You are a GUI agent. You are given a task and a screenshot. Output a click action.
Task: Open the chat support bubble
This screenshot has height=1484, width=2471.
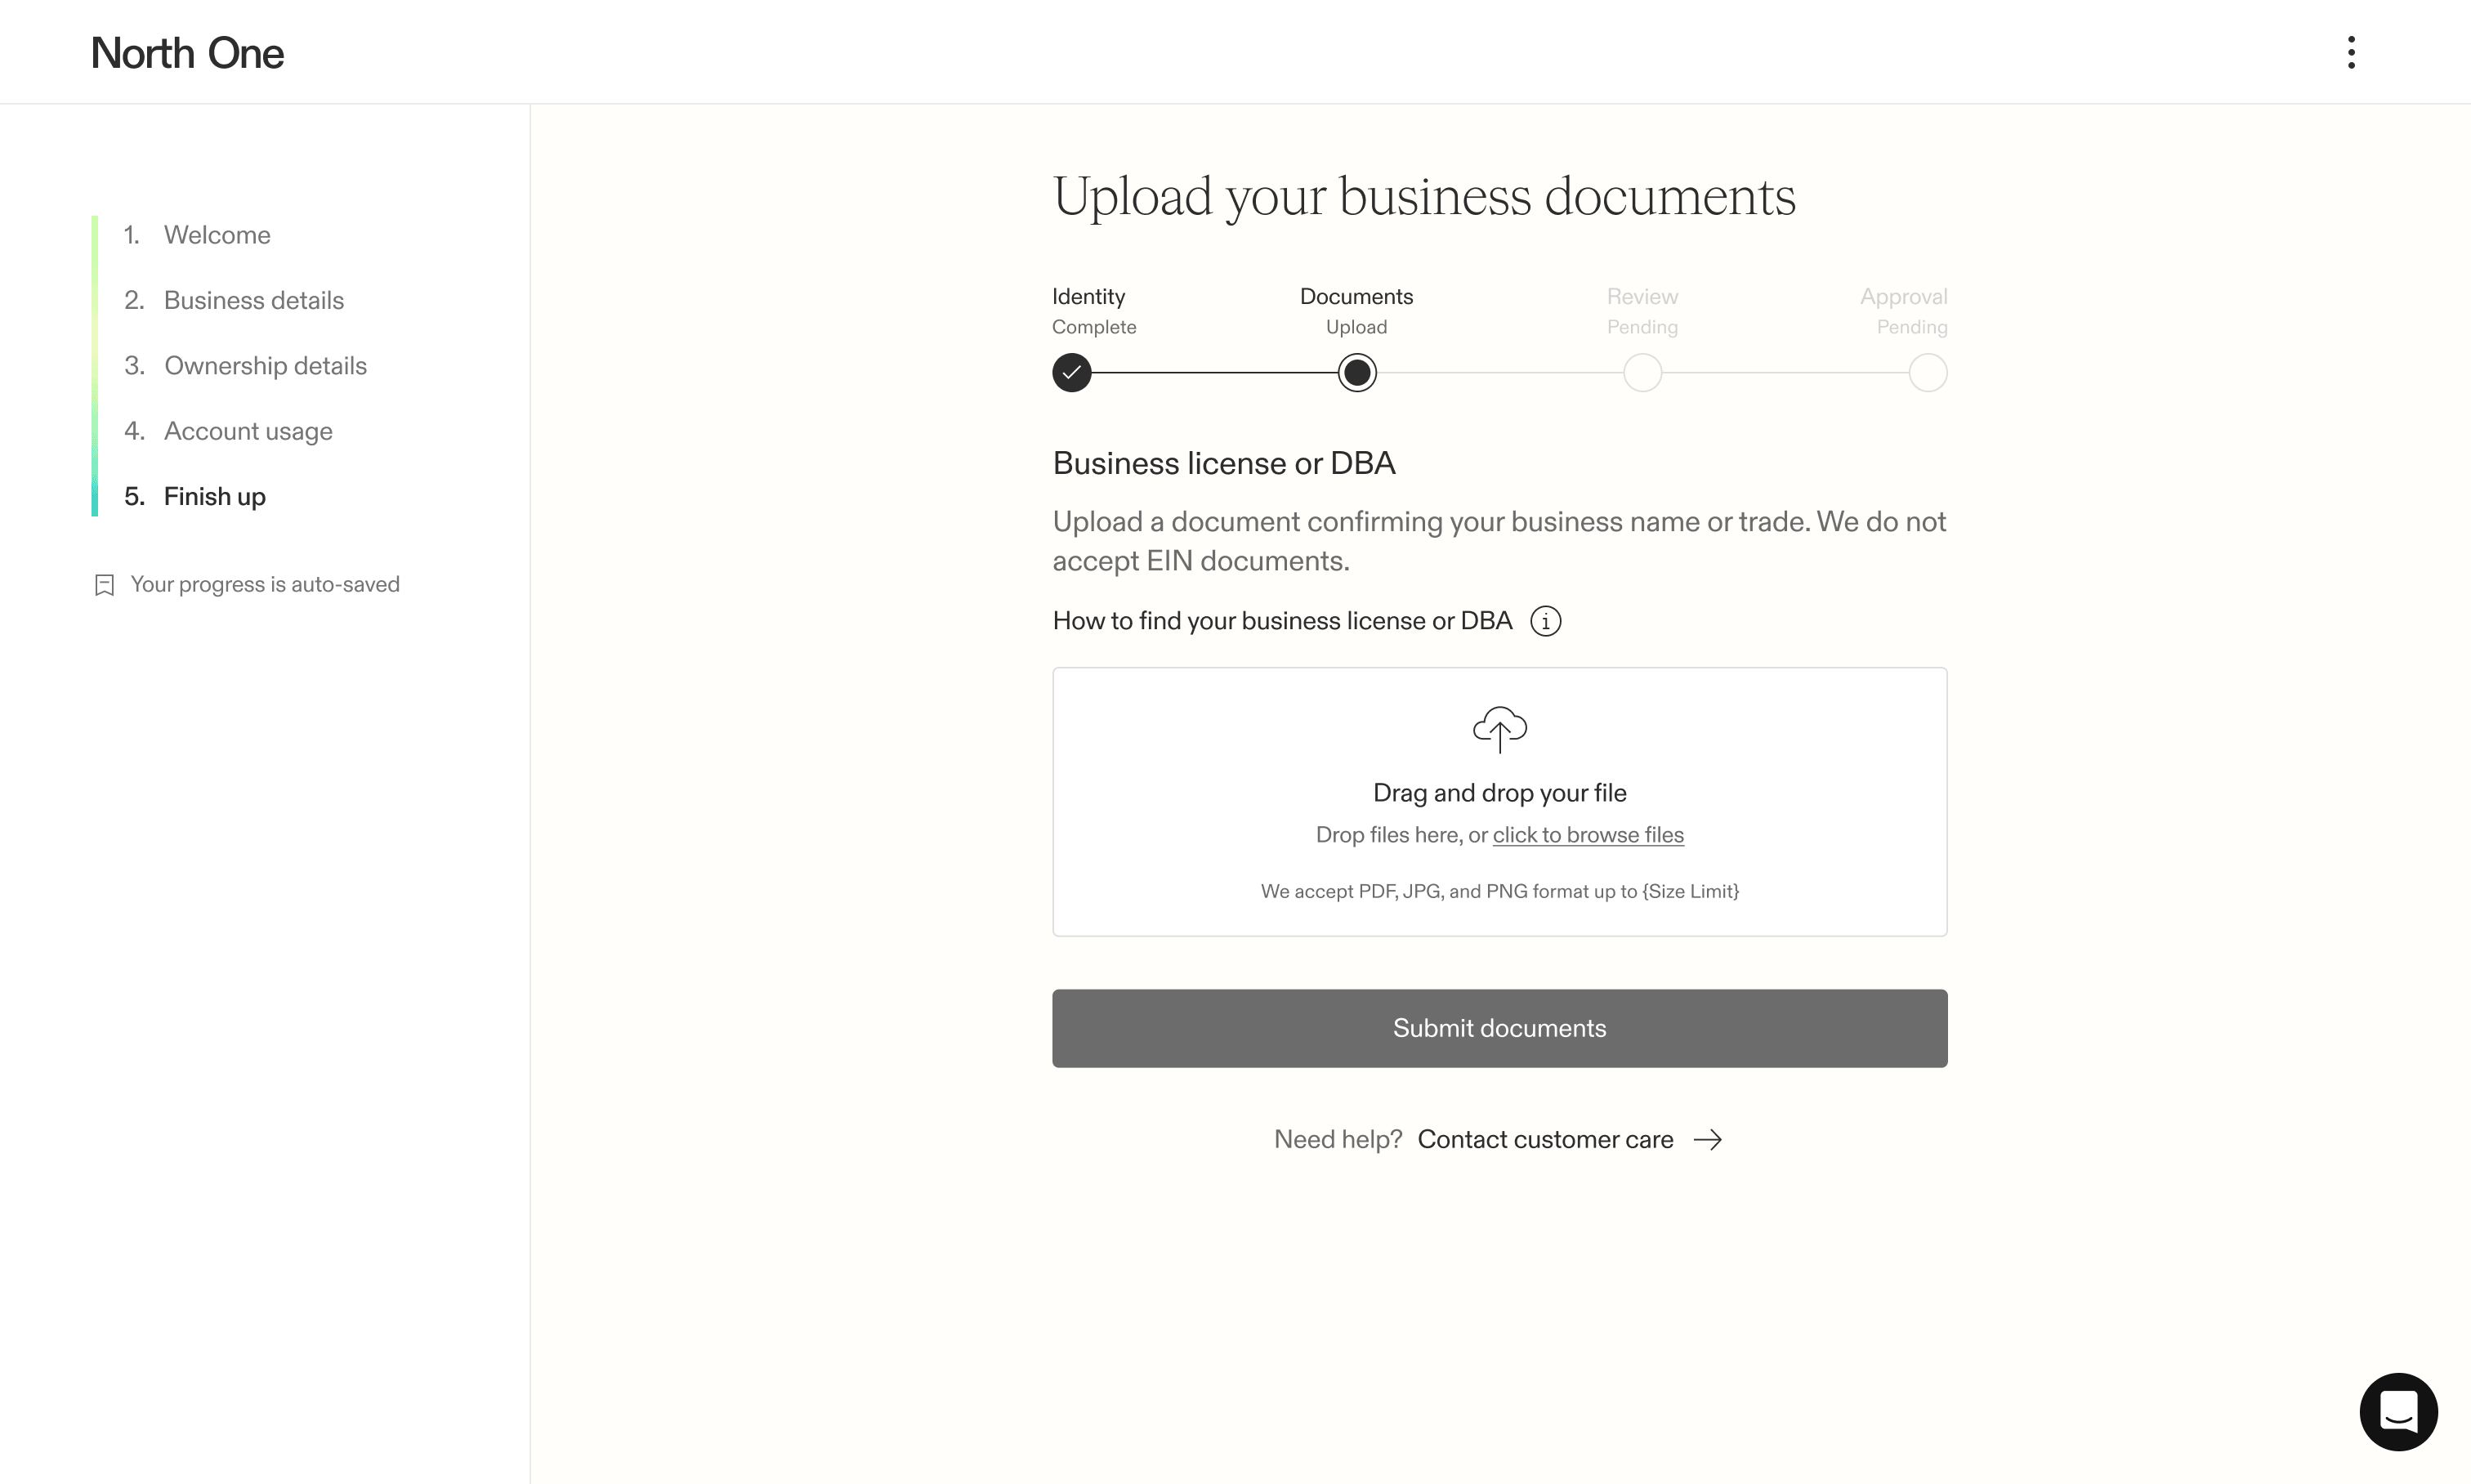pyautogui.click(x=2398, y=1411)
